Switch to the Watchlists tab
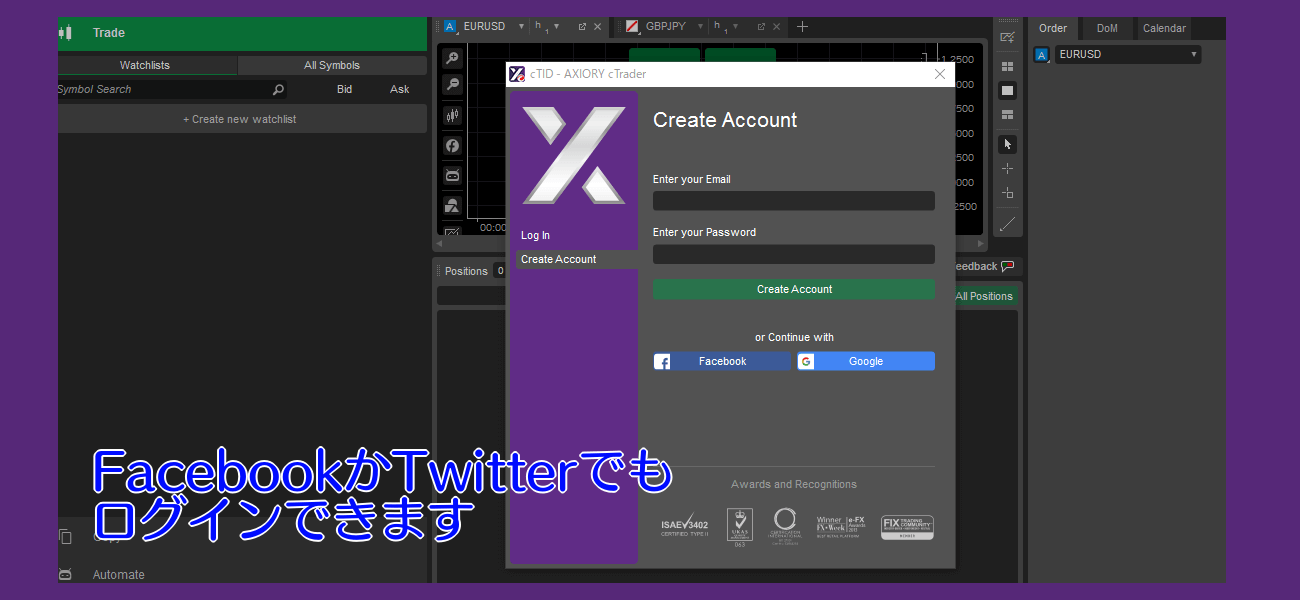This screenshot has height=600, width=1300. (145, 66)
